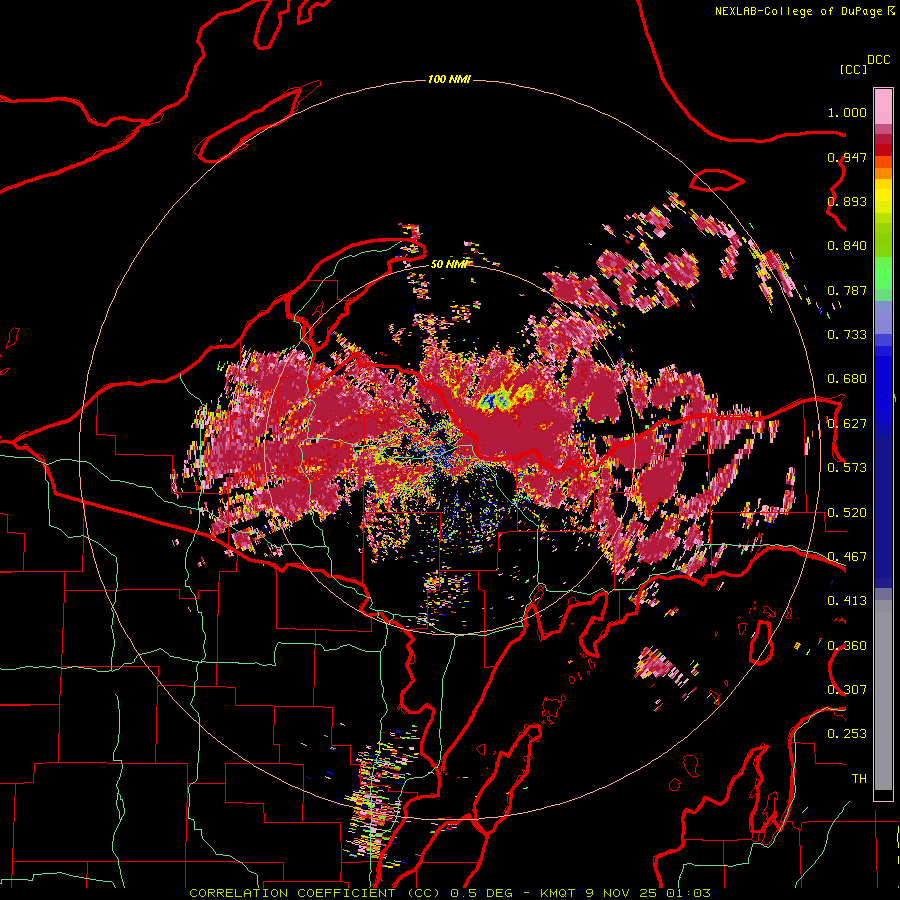Viewport: 900px width, 900px height.
Task: Click the 0.520 legend value
Action: [x=847, y=513]
